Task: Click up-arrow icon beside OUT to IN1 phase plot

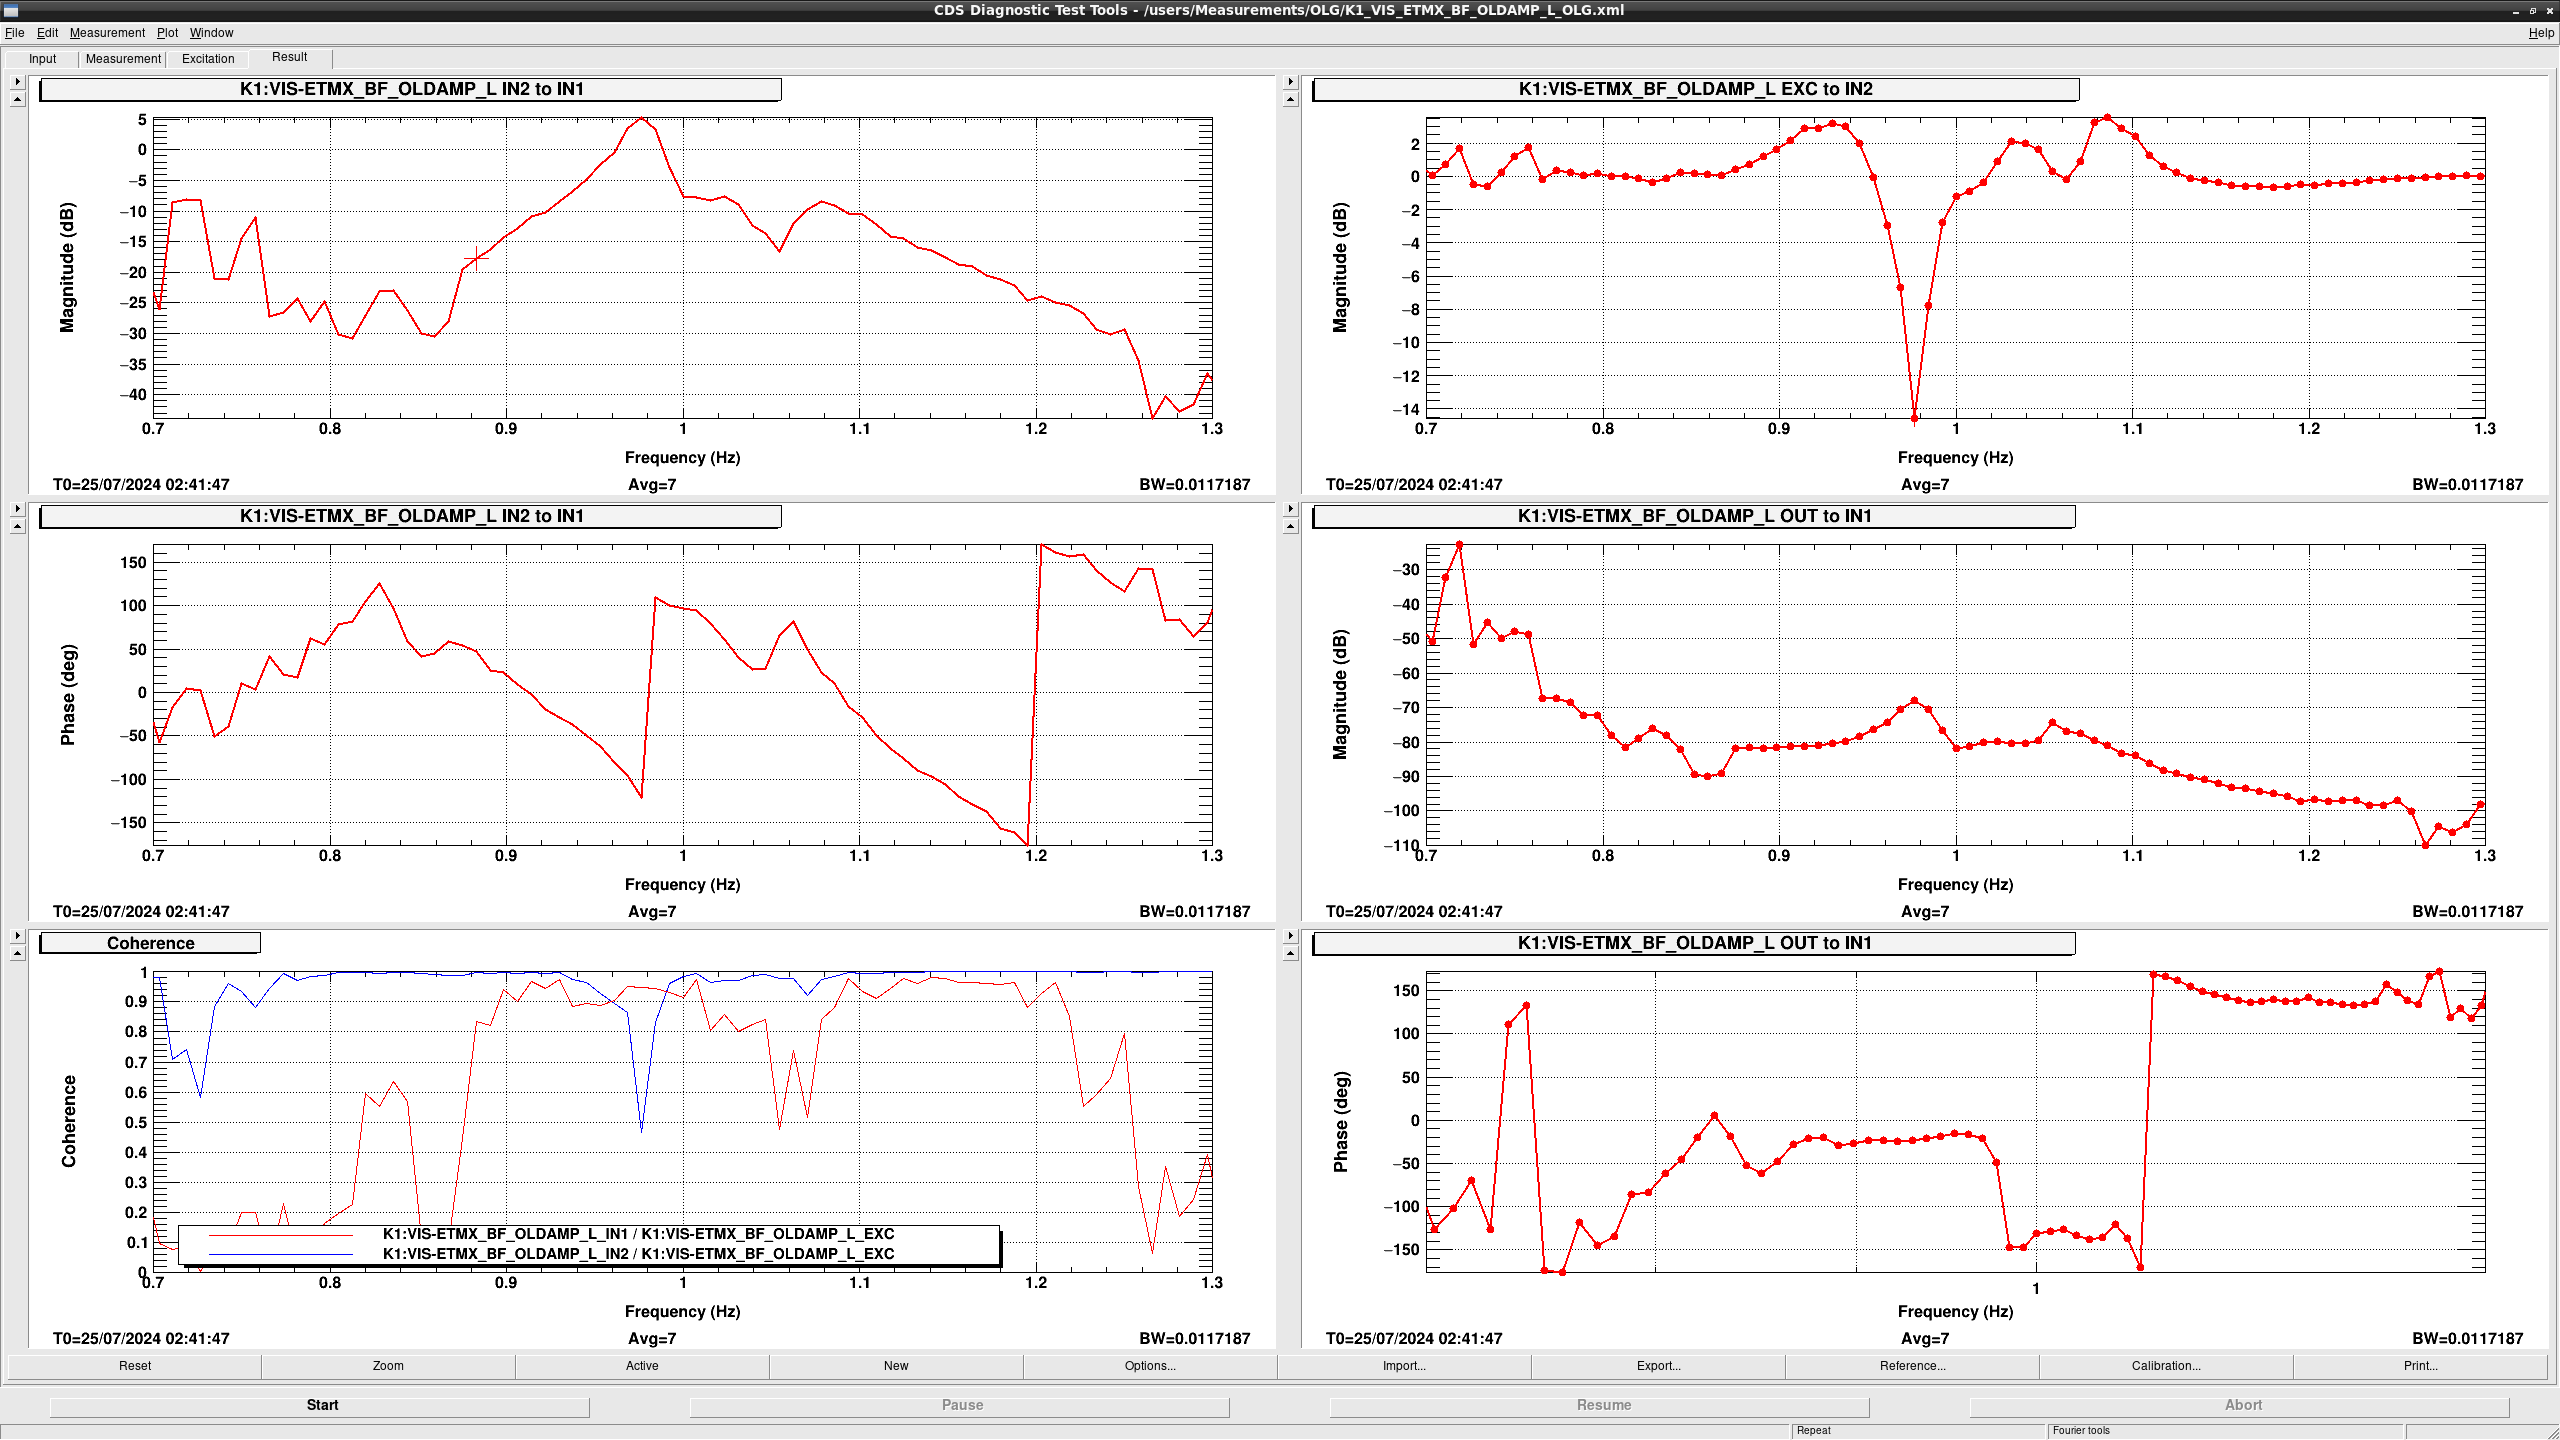Action: (x=1290, y=953)
